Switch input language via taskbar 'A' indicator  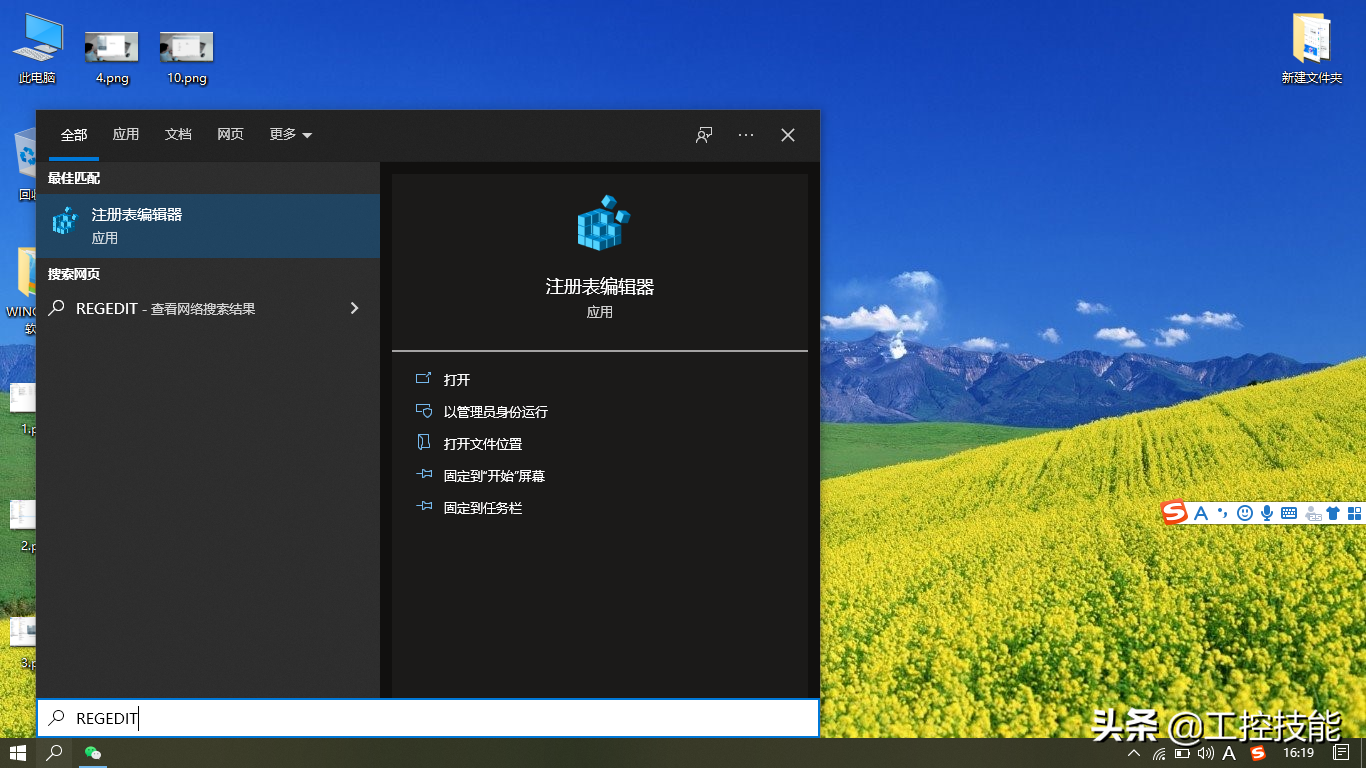click(1228, 754)
